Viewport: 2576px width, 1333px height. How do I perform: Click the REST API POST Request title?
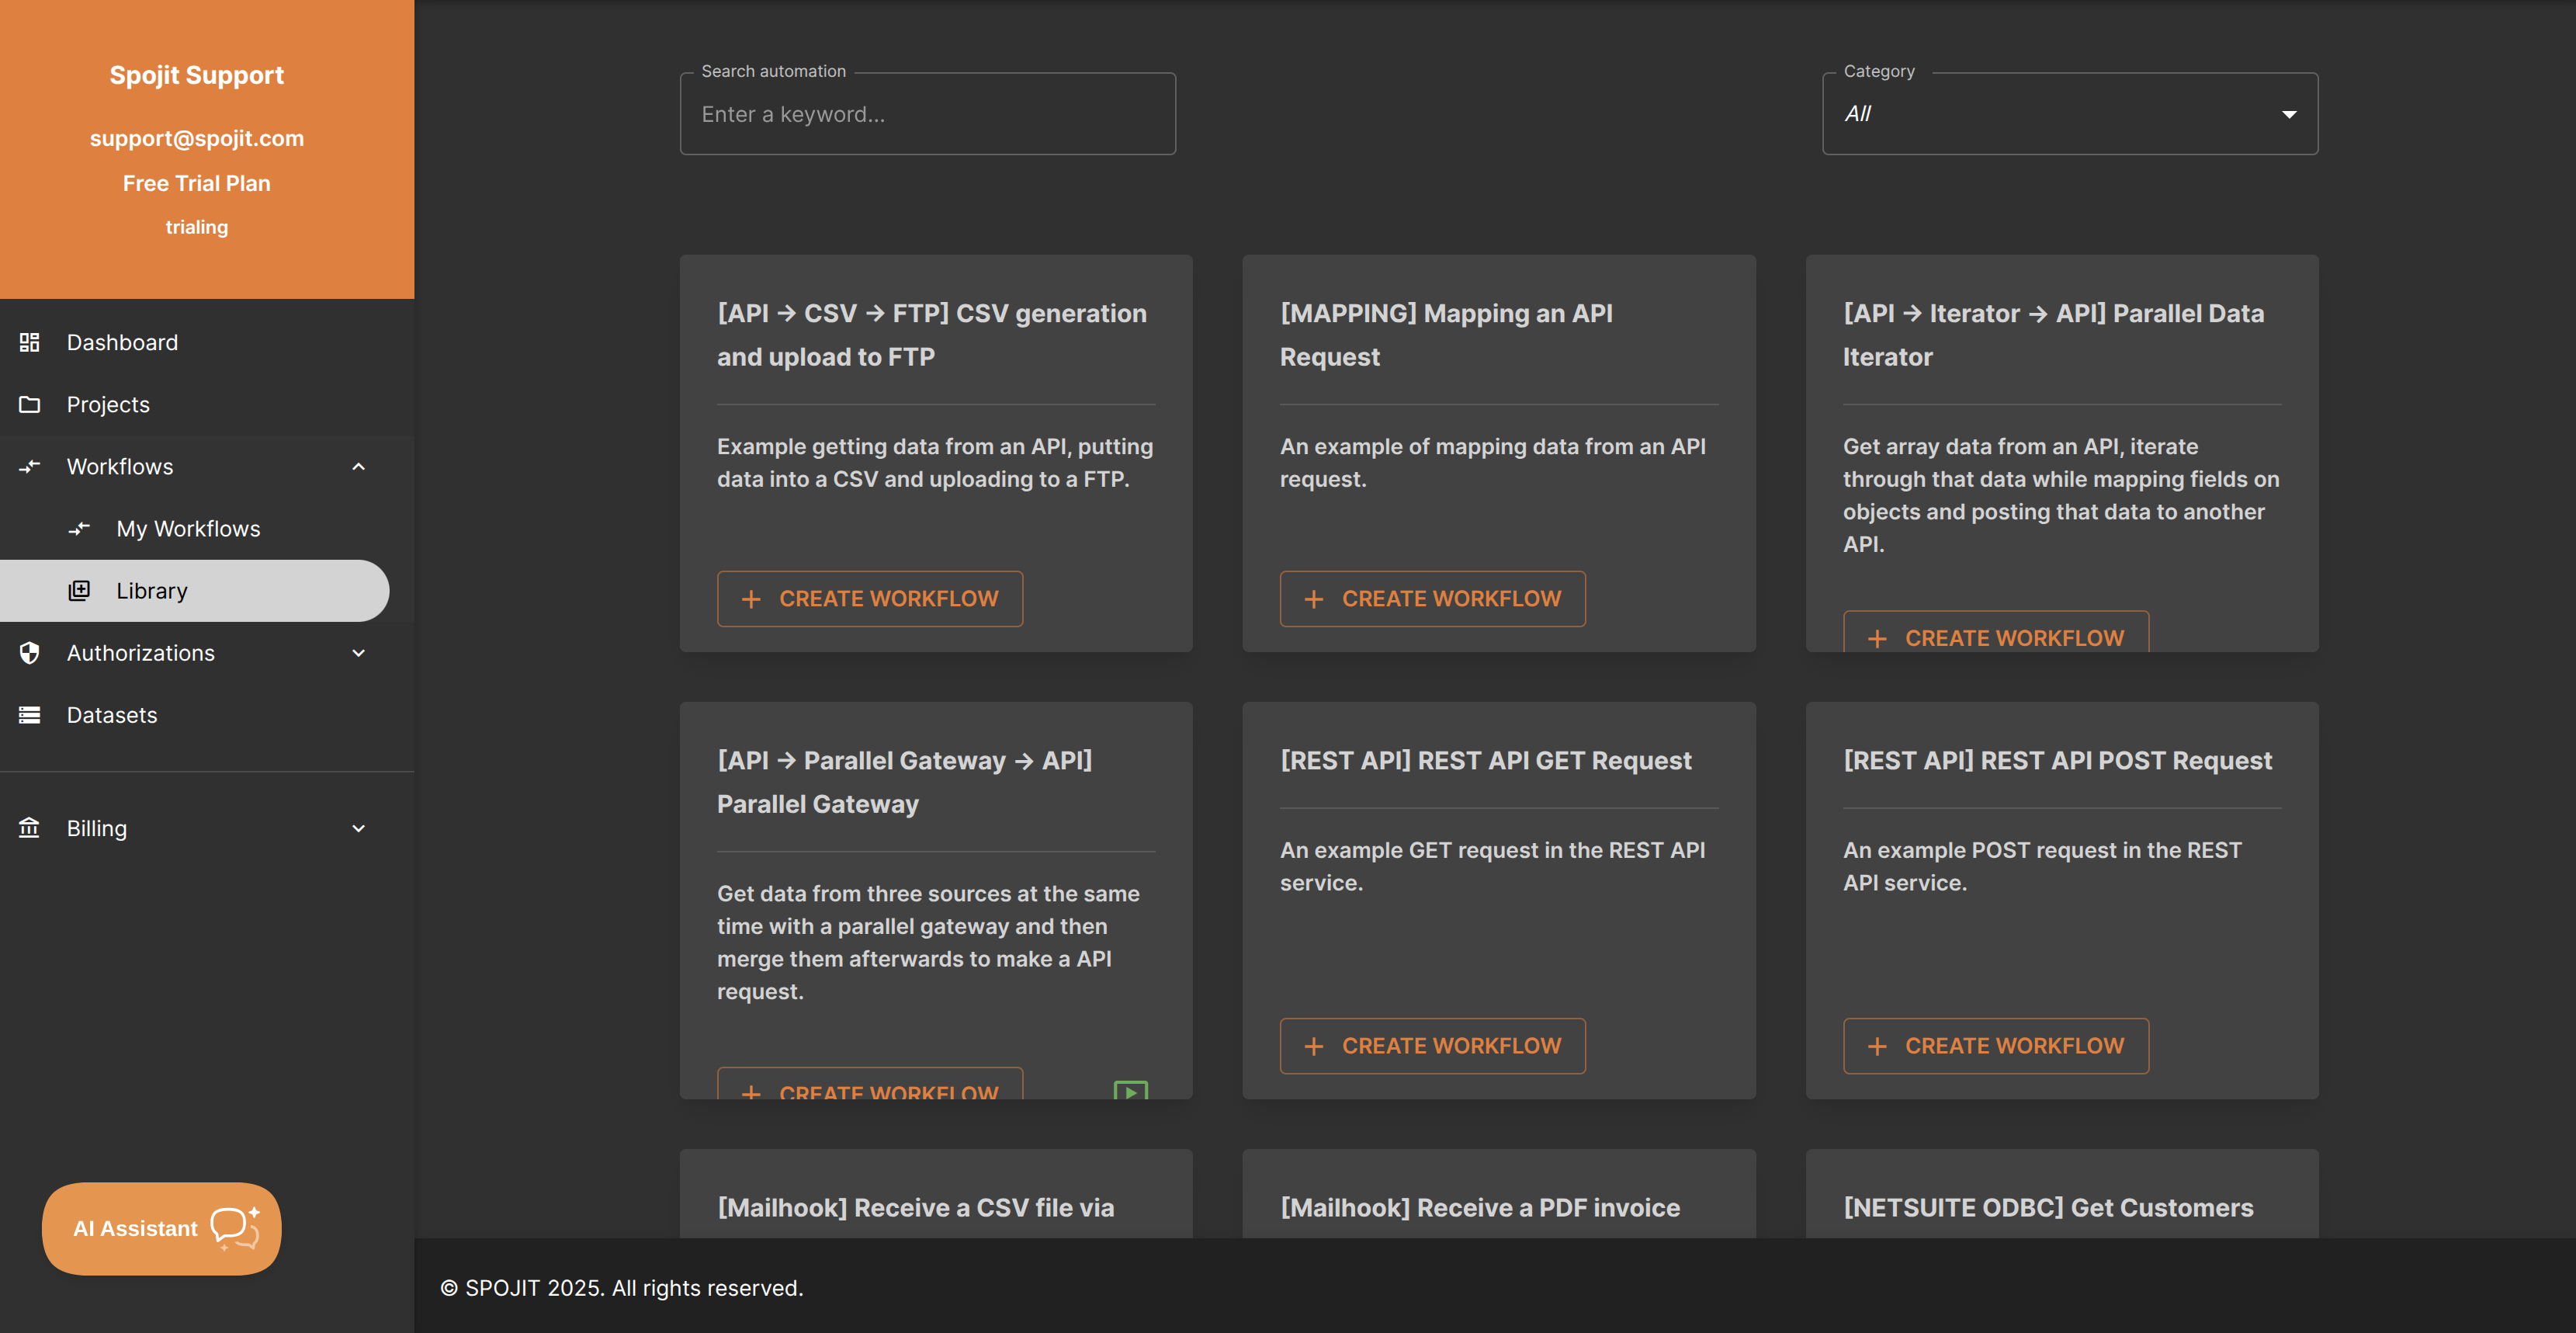2058,760
